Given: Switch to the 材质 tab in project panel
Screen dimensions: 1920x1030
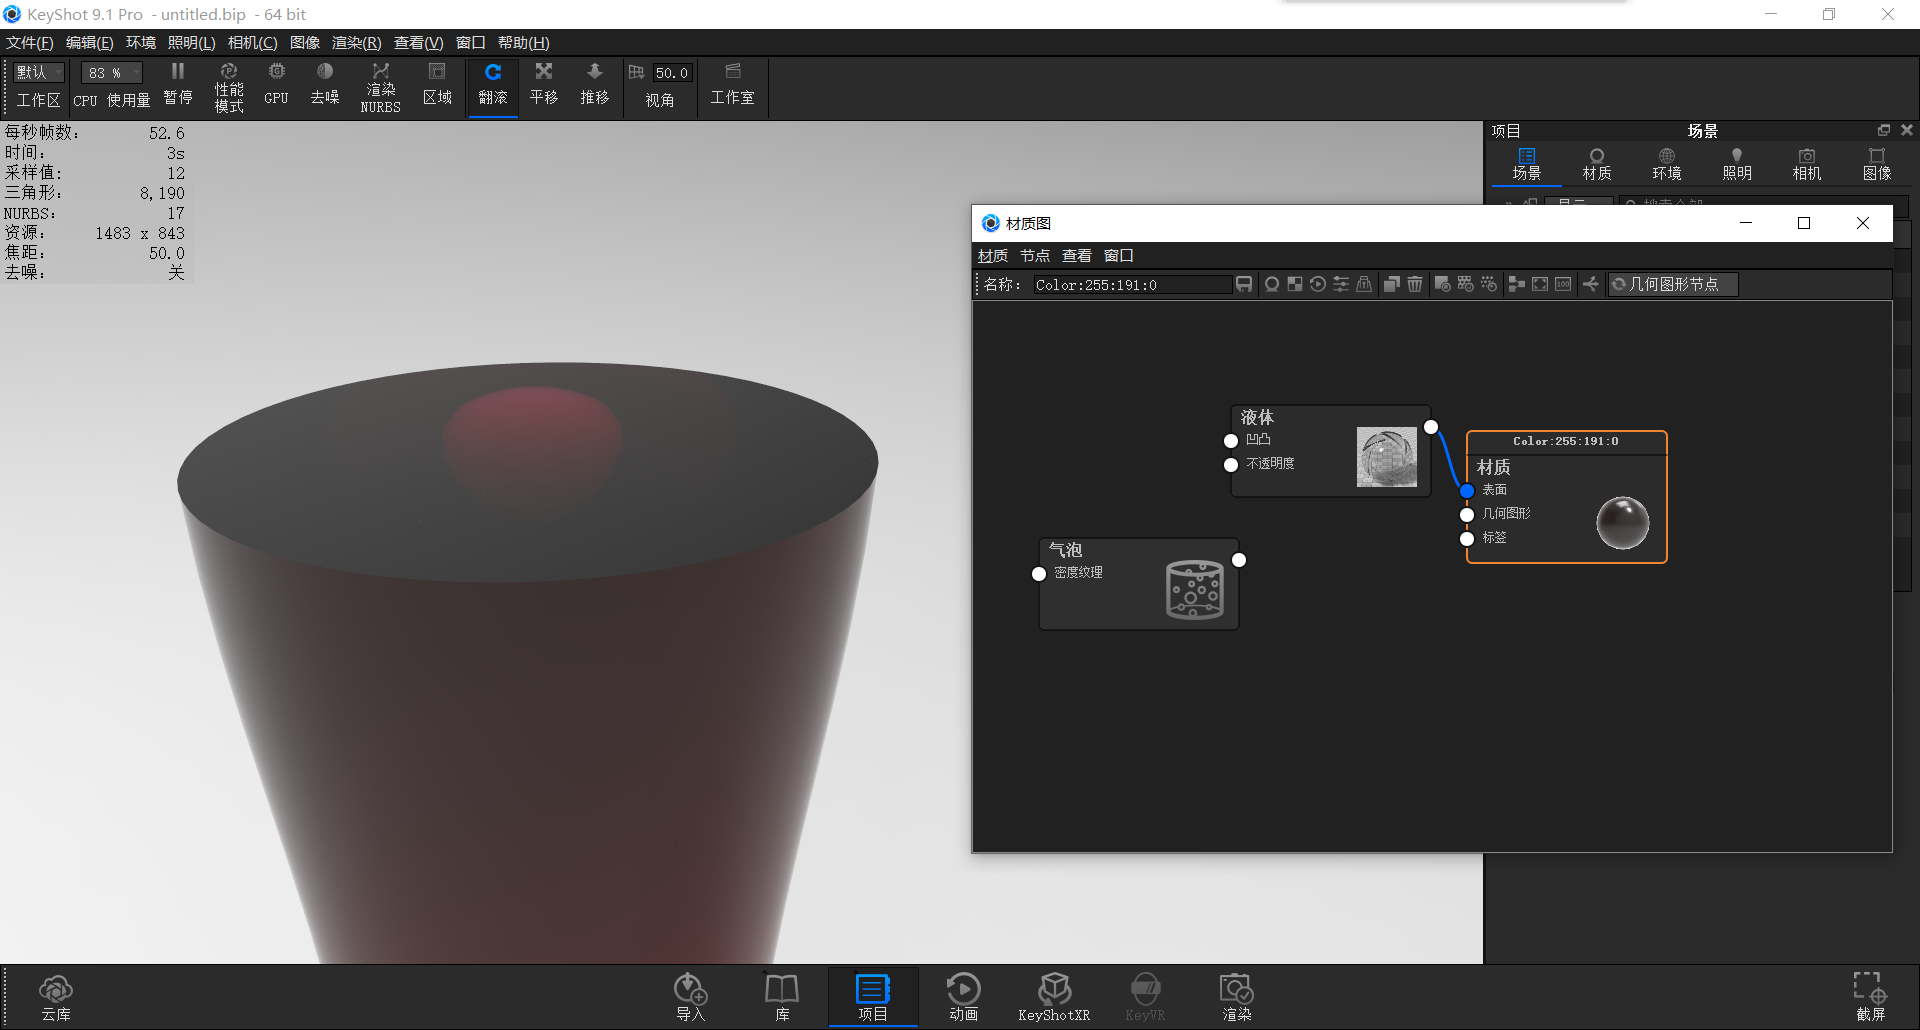Looking at the screenshot, I should (x=1596, y=163).
